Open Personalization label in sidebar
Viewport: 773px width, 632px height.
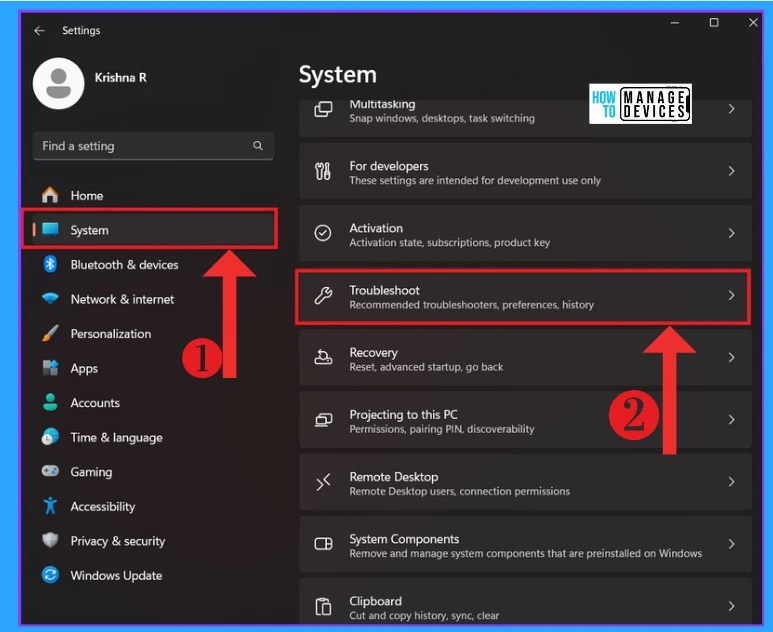click(111, 334)
